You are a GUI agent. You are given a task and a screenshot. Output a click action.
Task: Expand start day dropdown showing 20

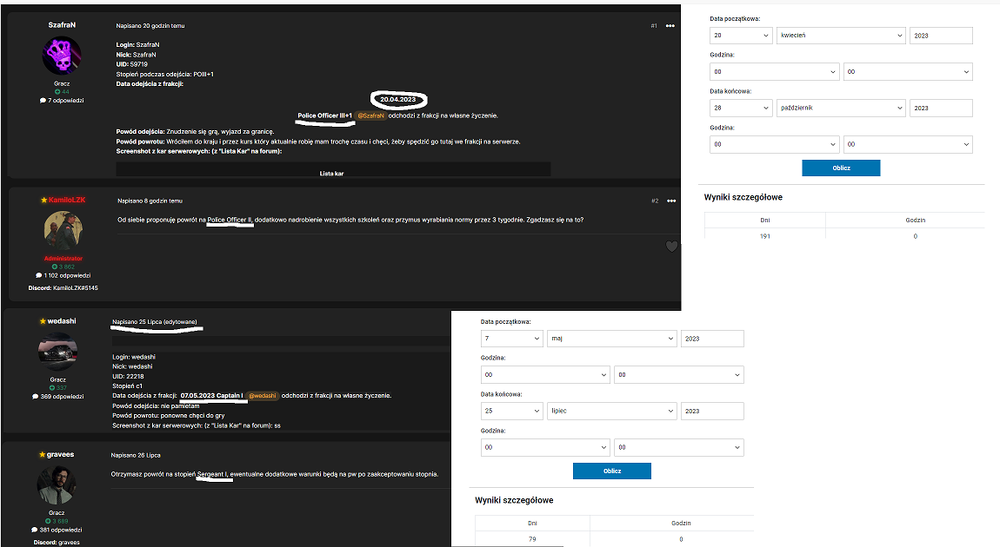click(x=741, y=36)
